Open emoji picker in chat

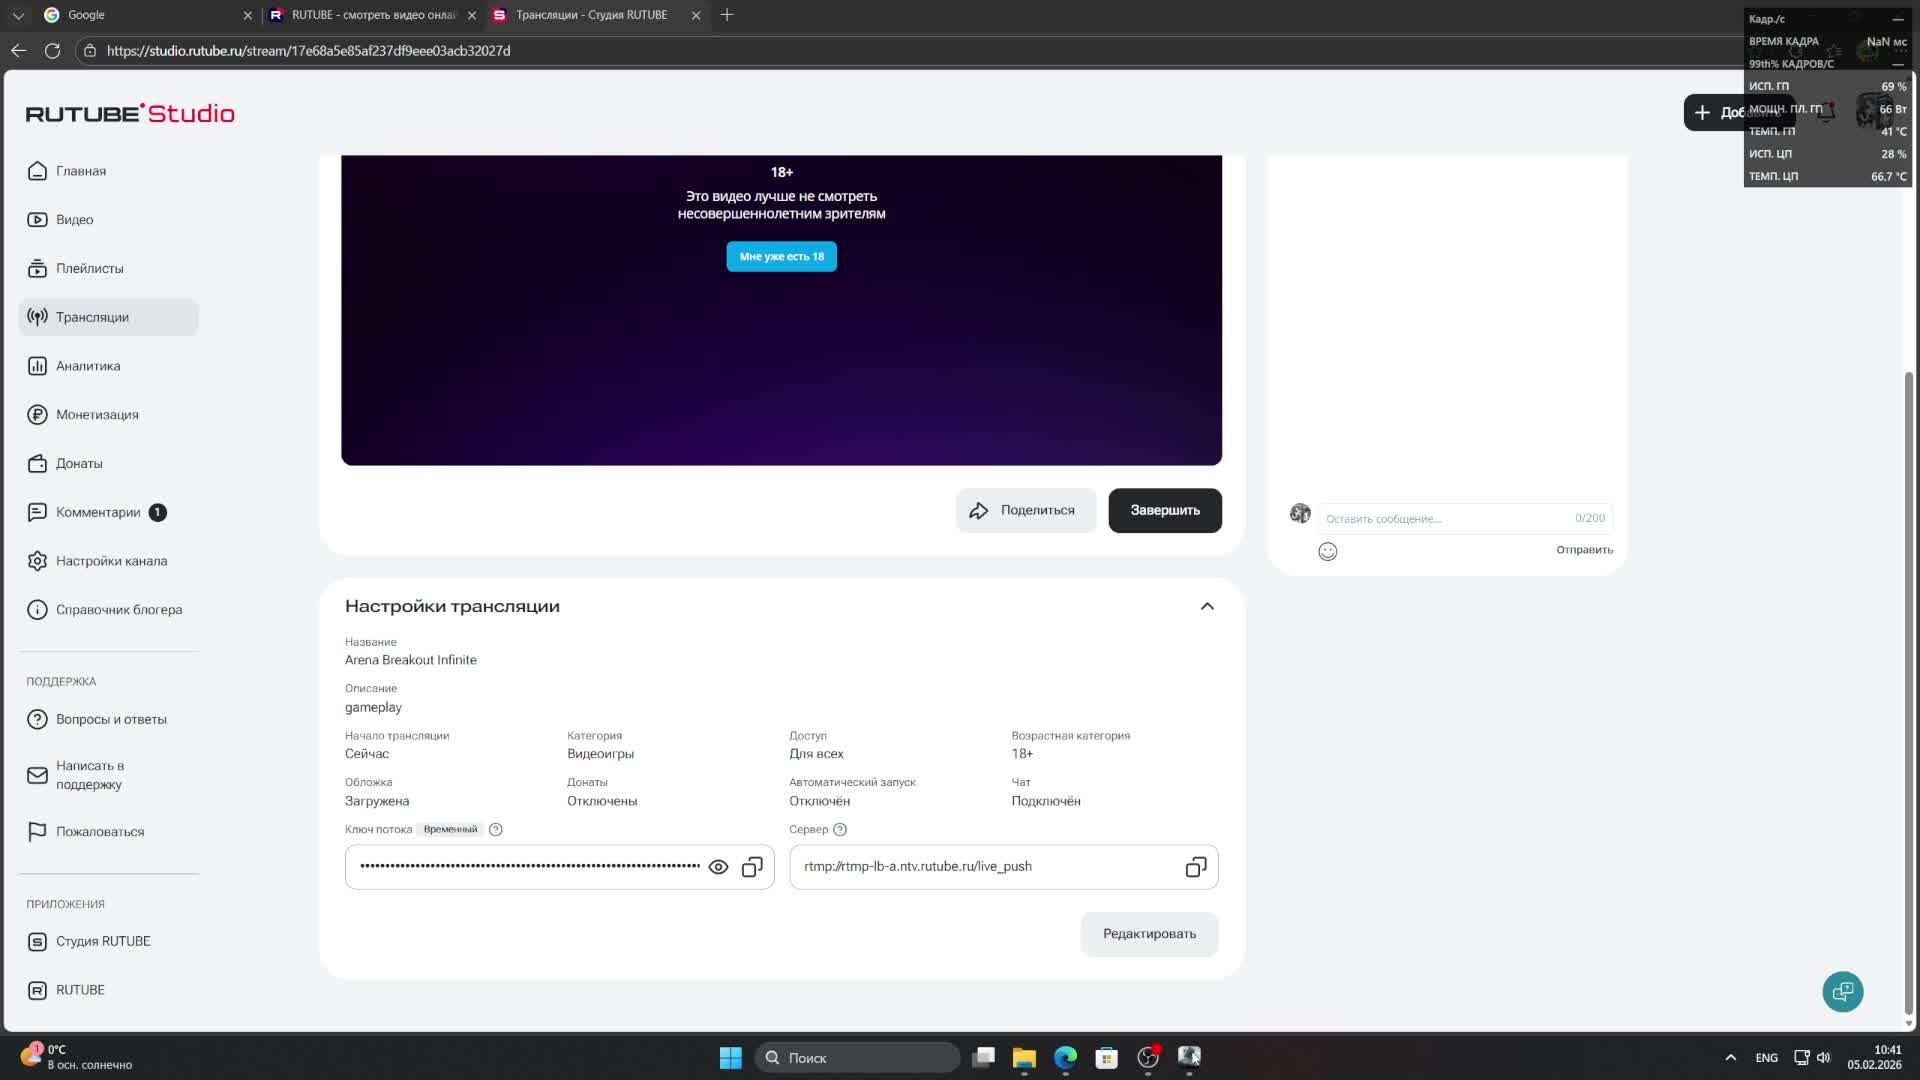pyautogui.click(x=1327, y=552)
